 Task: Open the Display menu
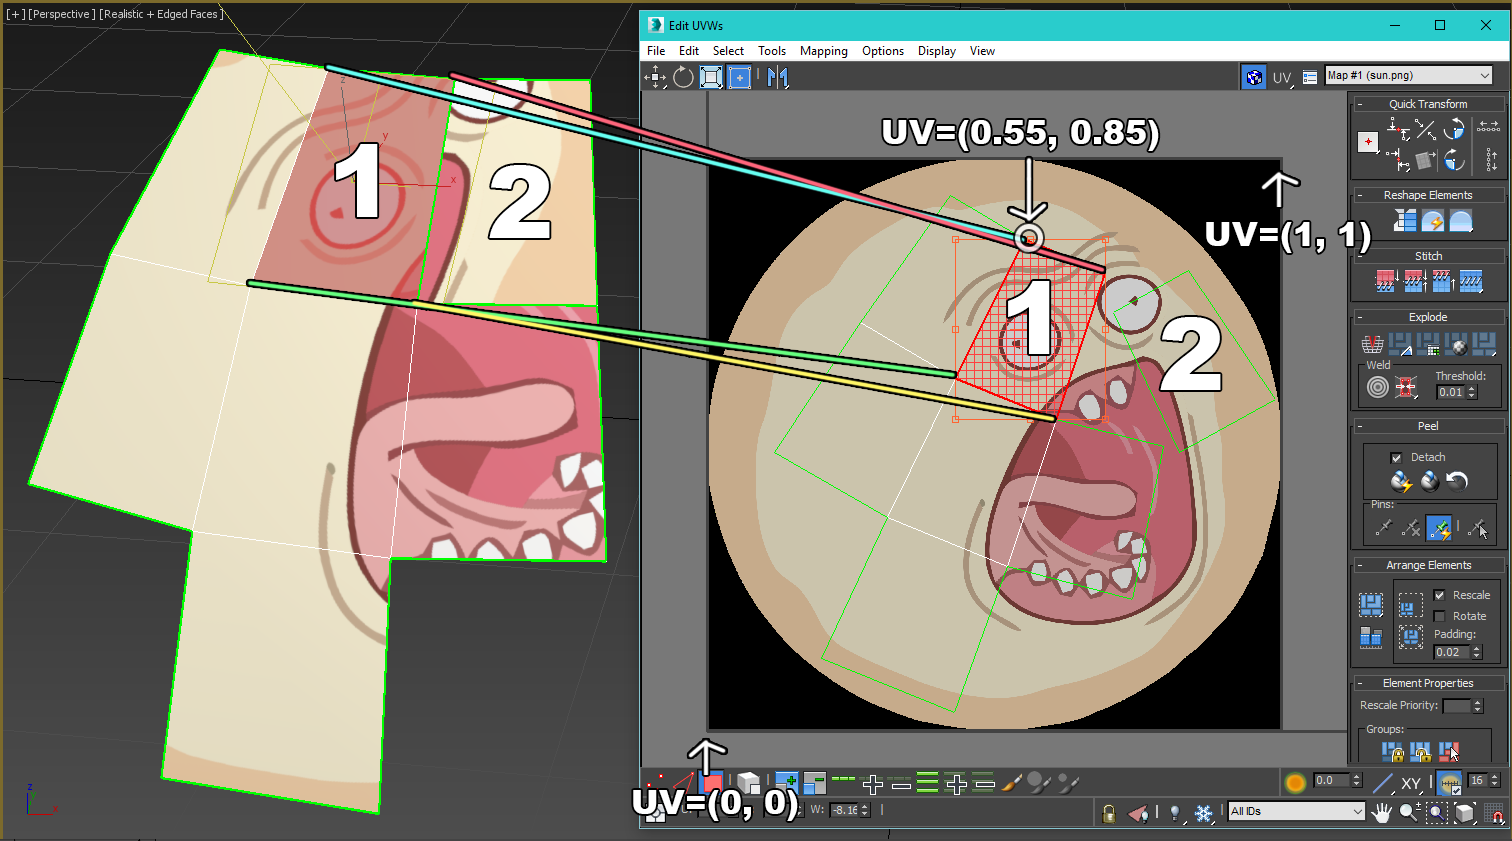coord(937,51)
